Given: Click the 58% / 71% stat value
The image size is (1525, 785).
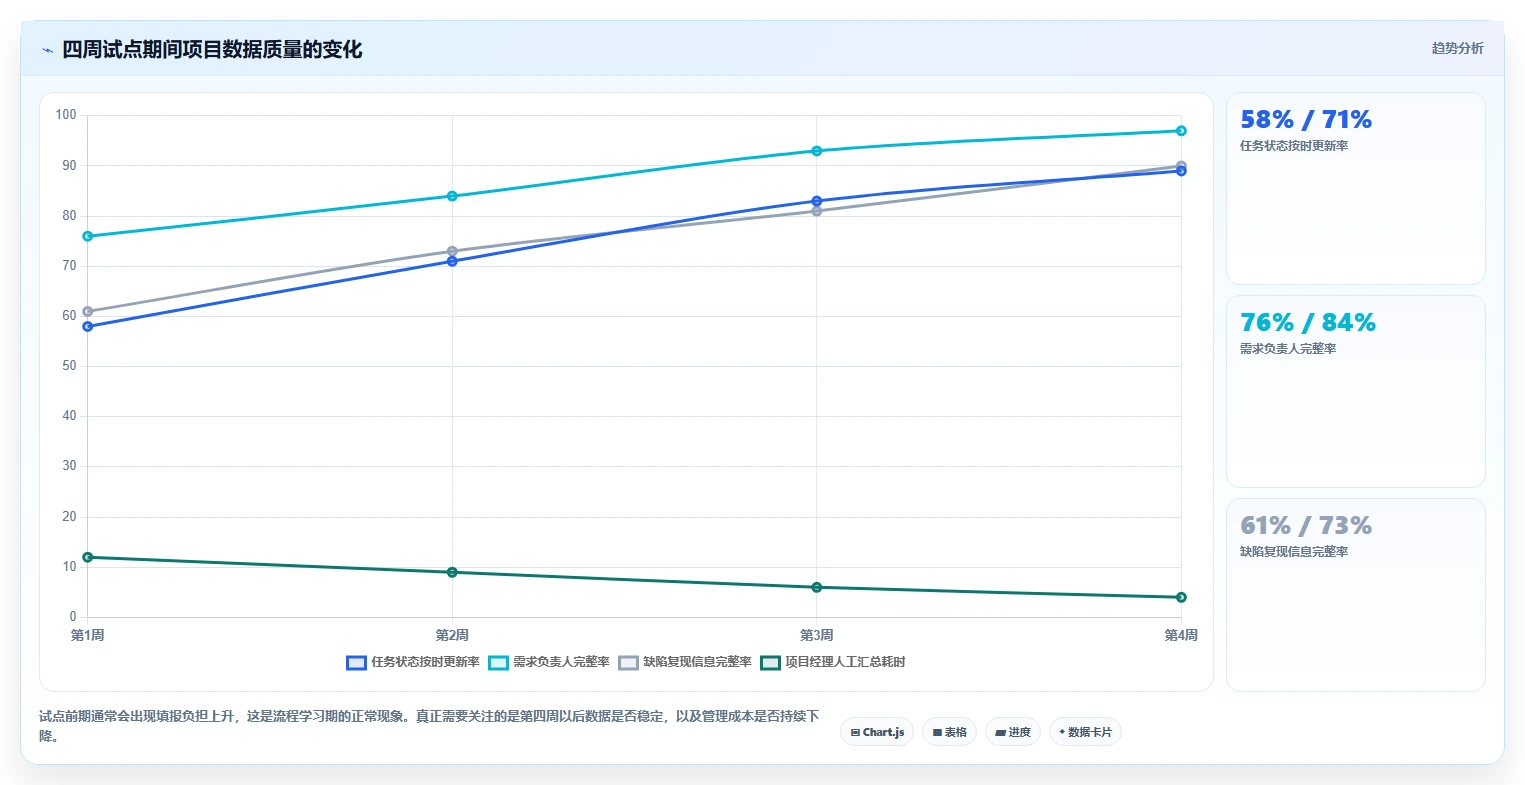Looking at the screenshot, I should coord(1306,120).
